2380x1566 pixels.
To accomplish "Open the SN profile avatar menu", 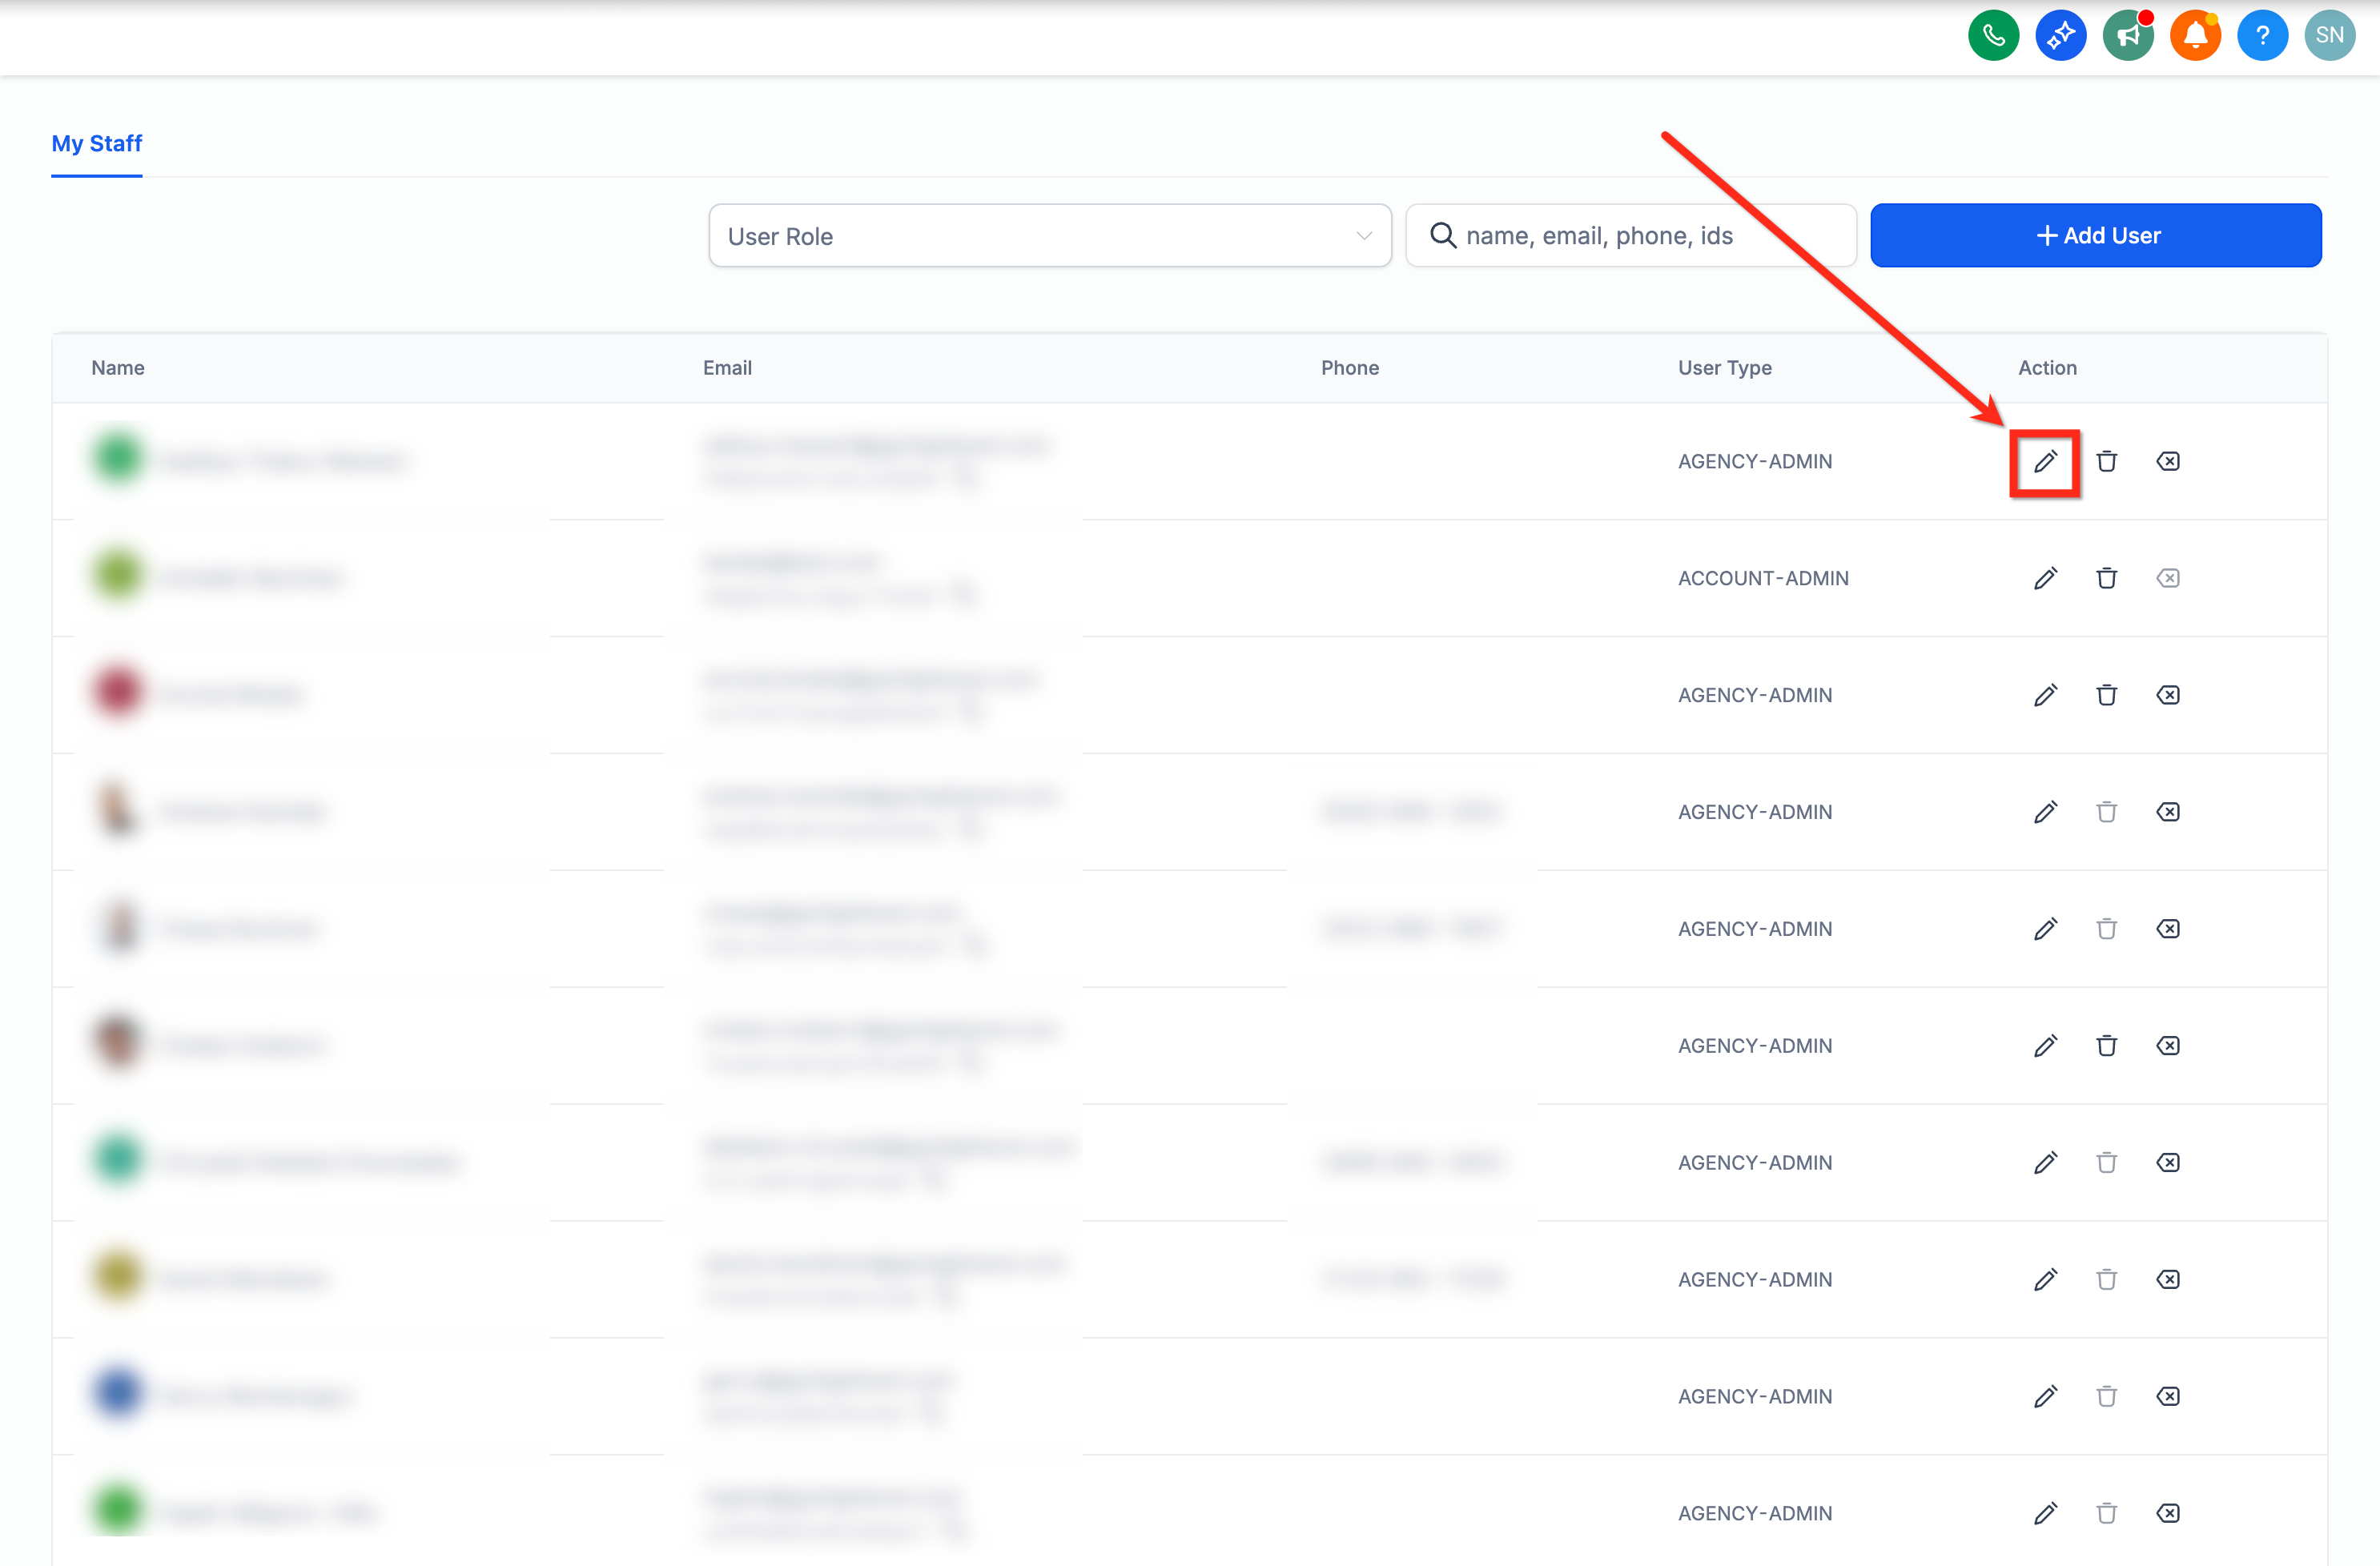I will 2329,36.
